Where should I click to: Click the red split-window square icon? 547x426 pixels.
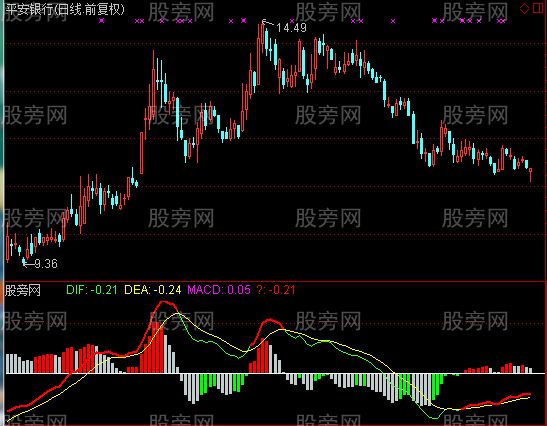(x=538, y=8)
